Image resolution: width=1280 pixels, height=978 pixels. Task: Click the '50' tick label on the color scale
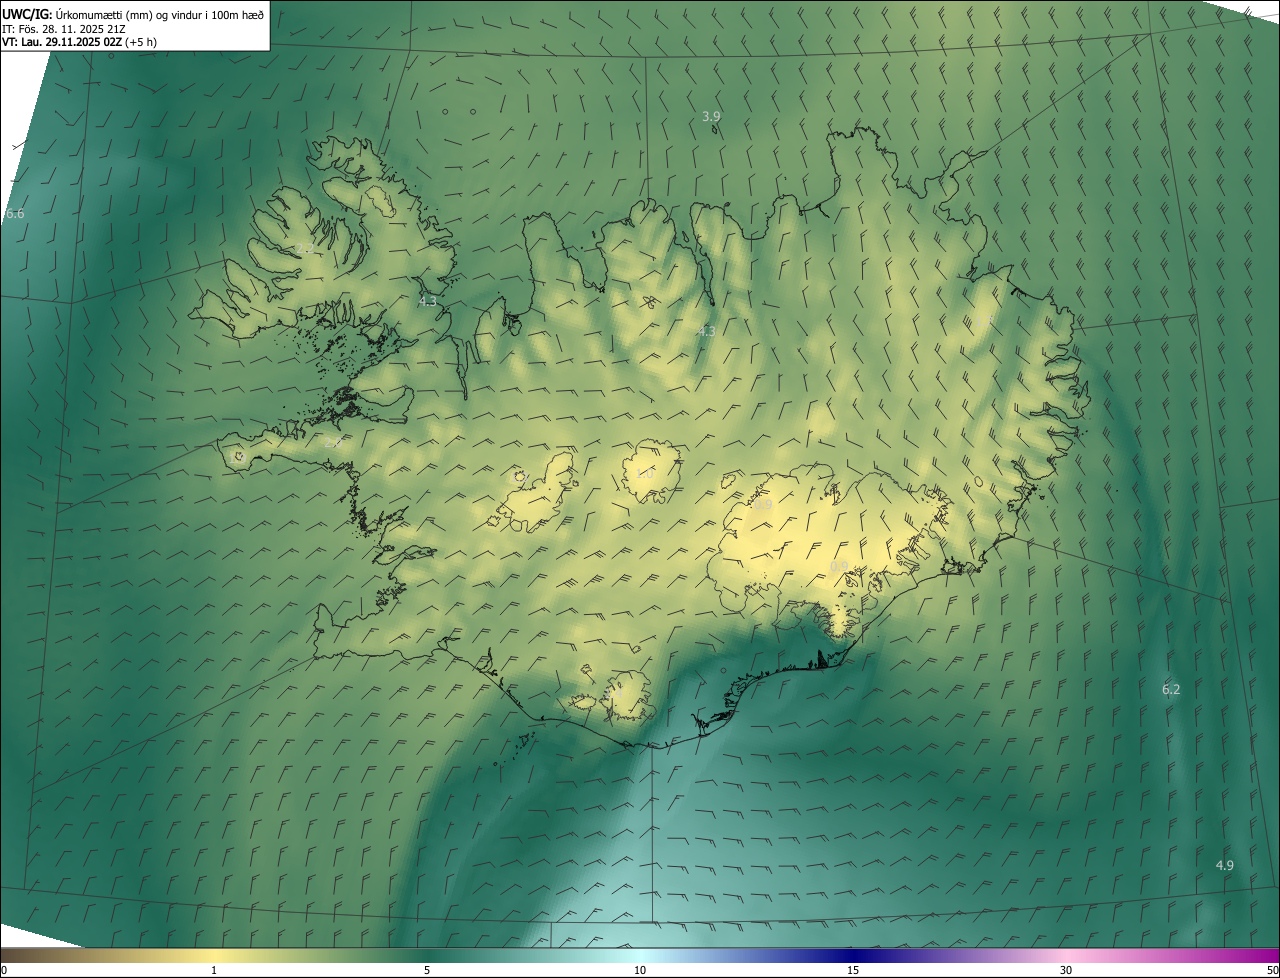(x=1272, y=971)
